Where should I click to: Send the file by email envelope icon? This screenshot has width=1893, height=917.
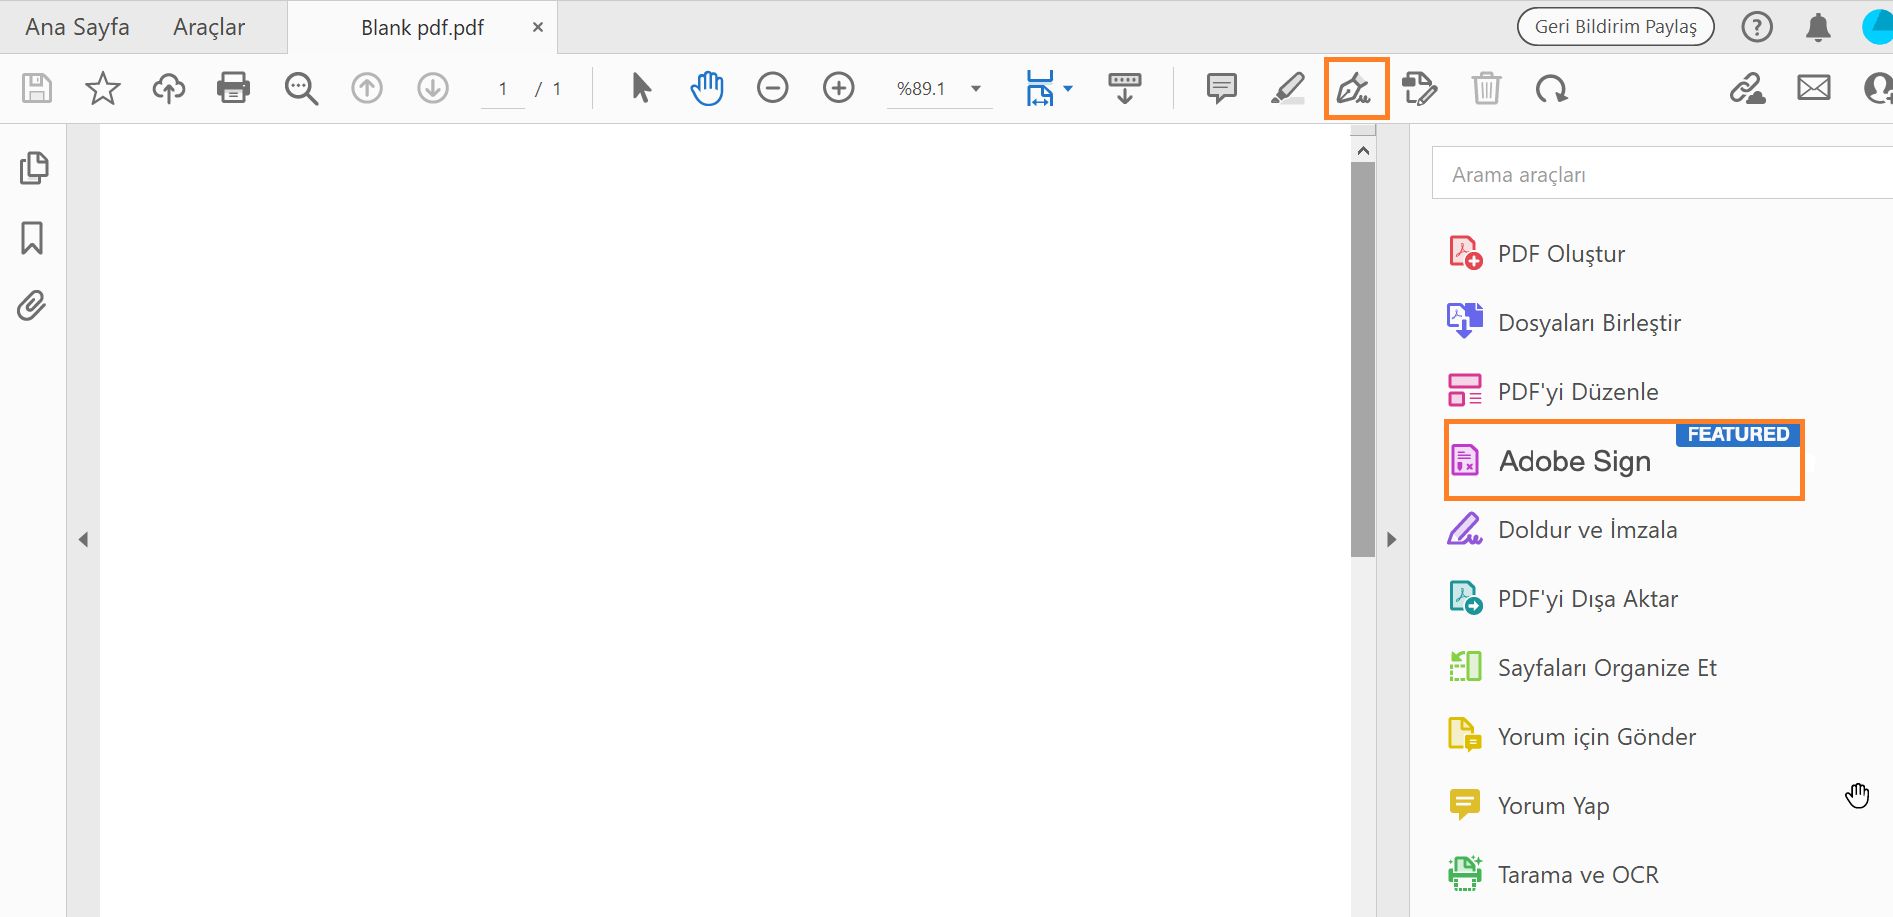(1814, 88)
